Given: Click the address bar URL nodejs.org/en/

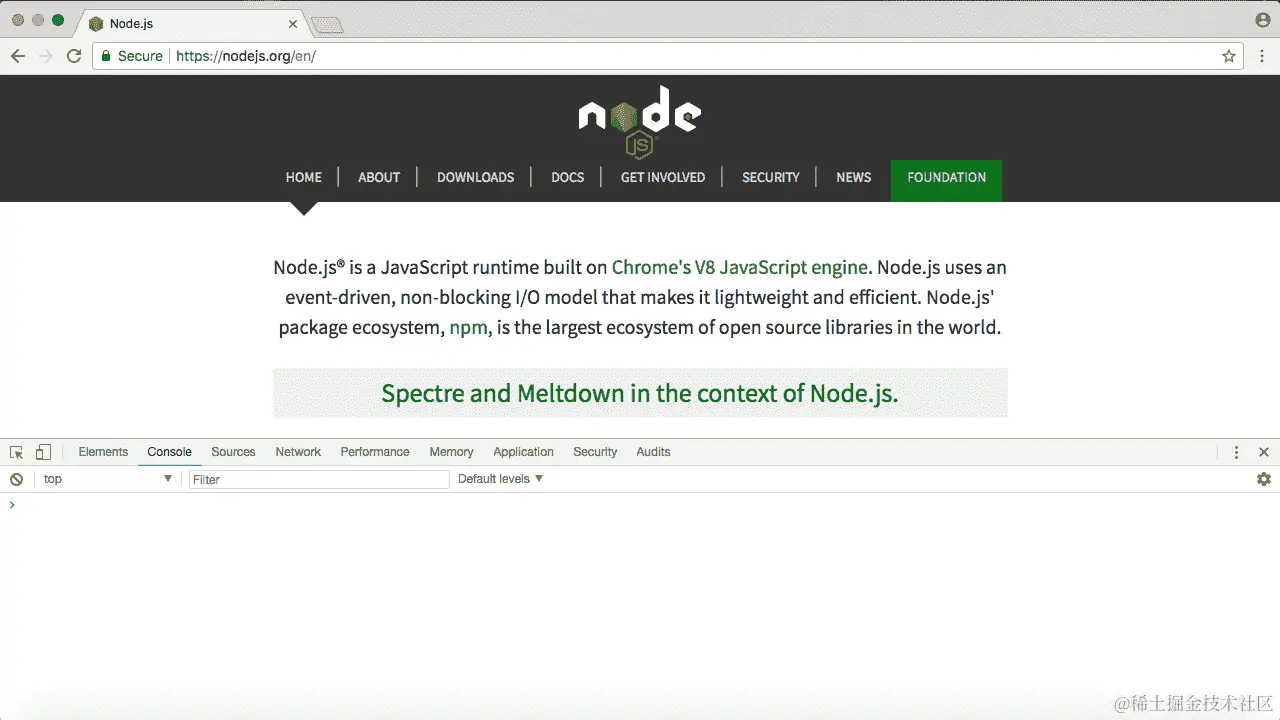Looking at the screenshot, I should [246, 56].
